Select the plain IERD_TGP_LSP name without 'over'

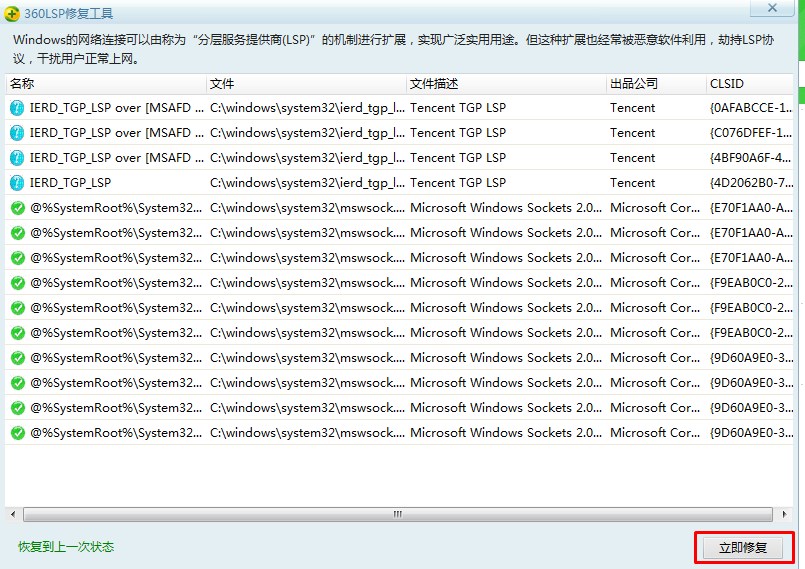[x=70, y=183]
